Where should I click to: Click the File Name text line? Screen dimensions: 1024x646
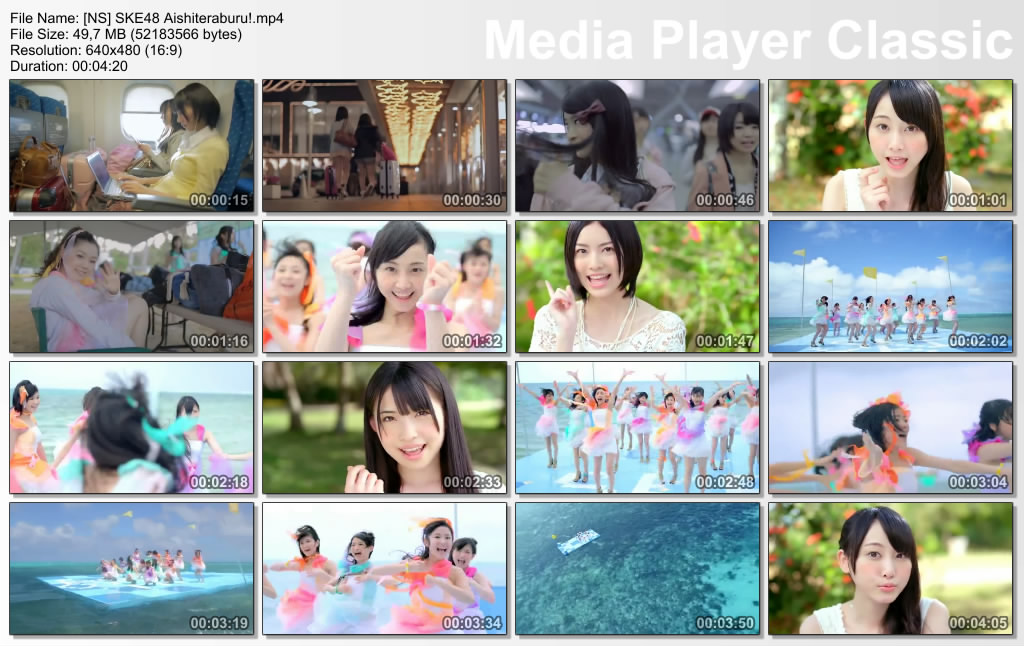pos(147,18)
